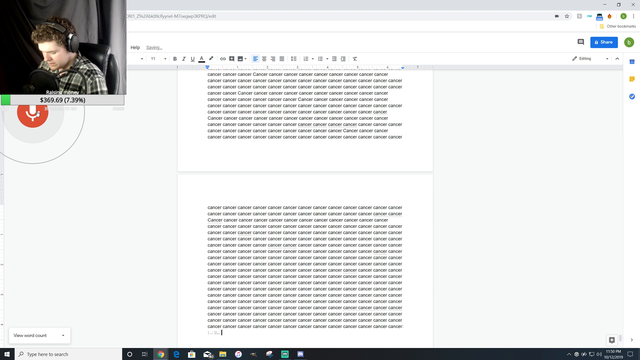Adjust the right indent marker on ruler

402,67
